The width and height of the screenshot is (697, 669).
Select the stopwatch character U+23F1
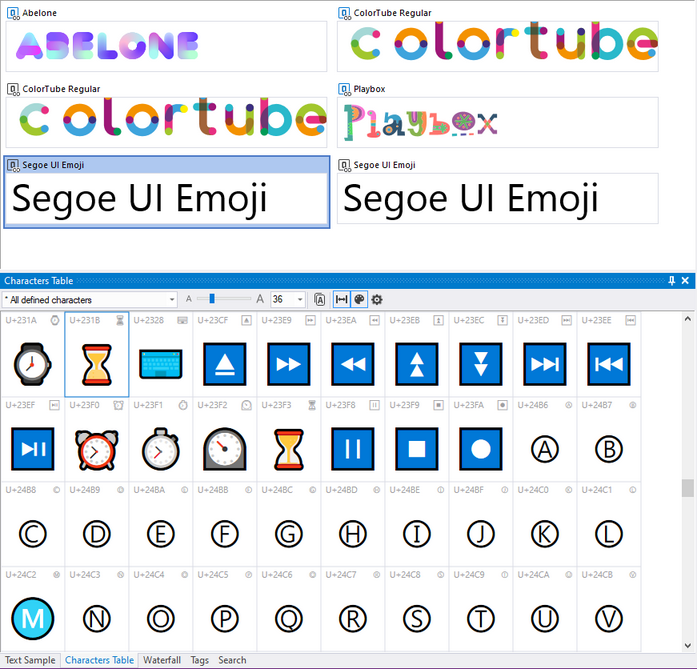(x=160, y=439)
